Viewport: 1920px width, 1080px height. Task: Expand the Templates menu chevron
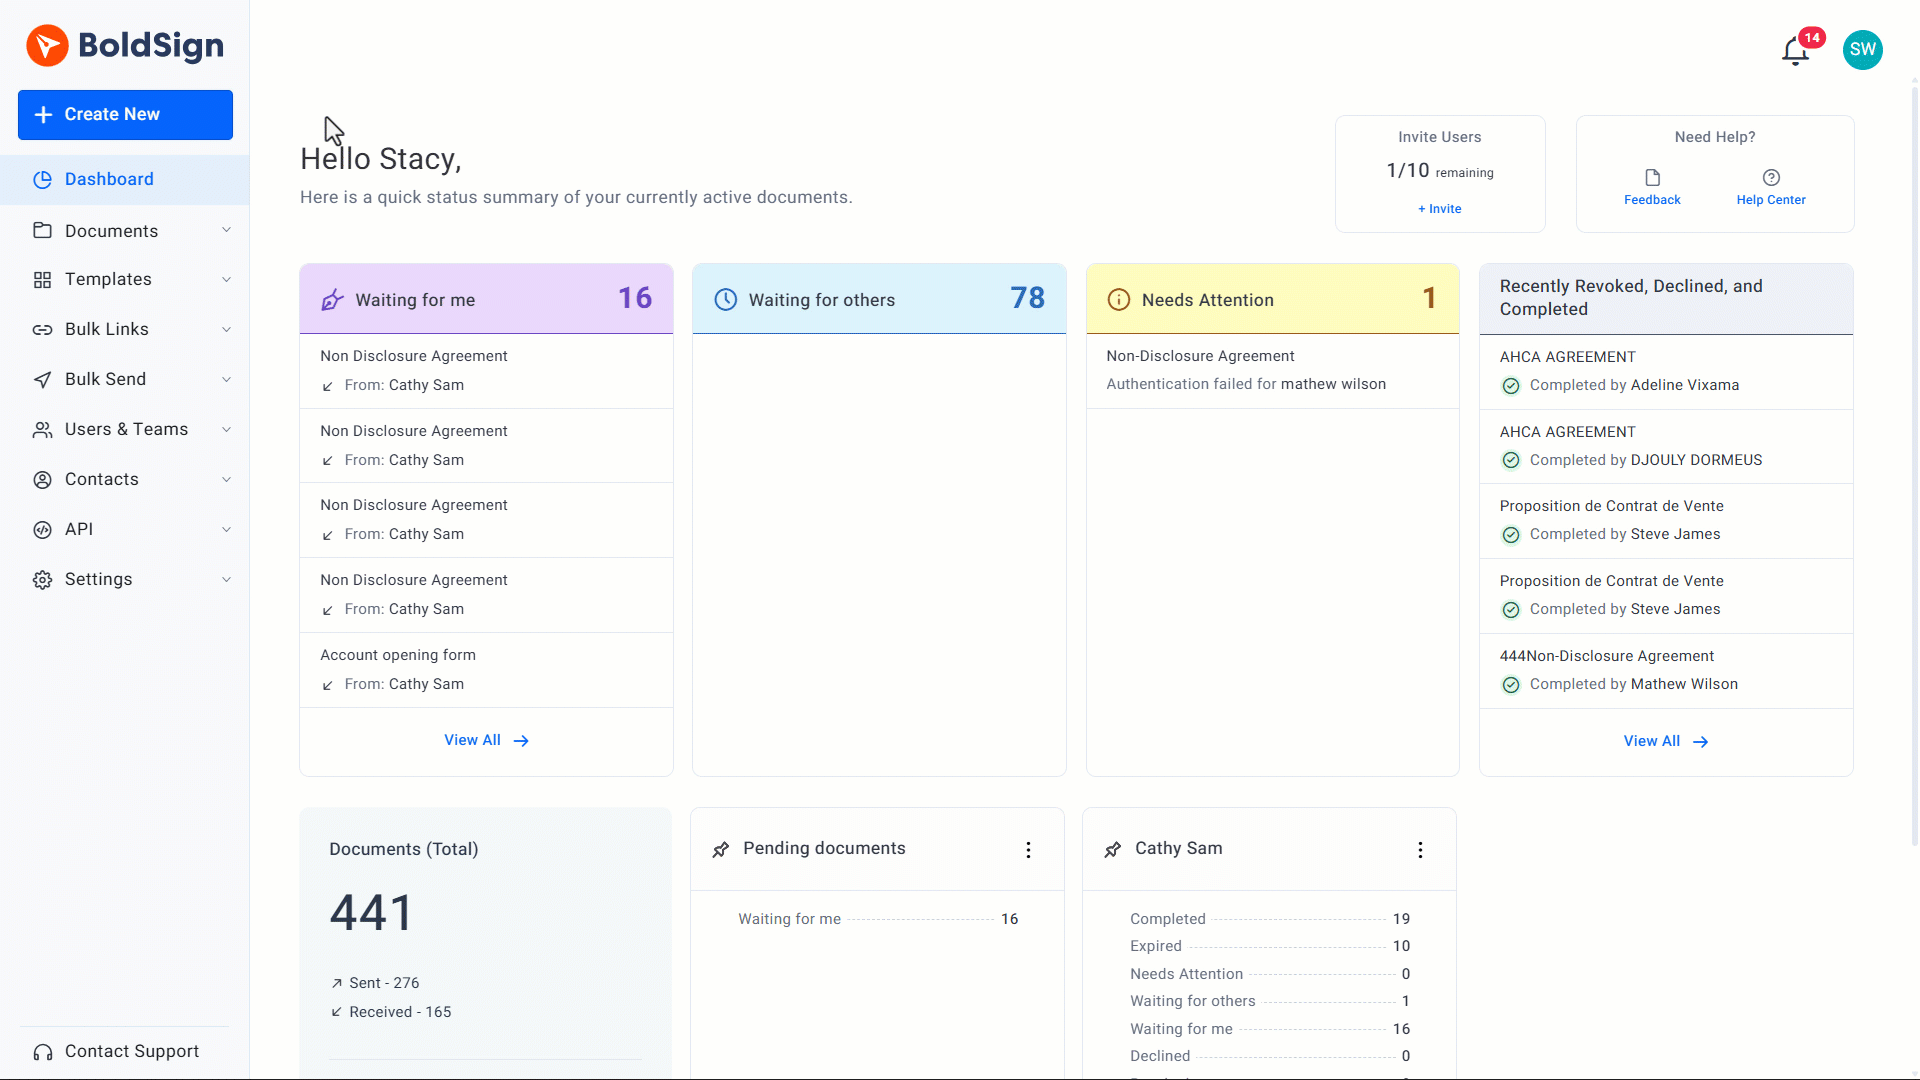click(227, 280)
